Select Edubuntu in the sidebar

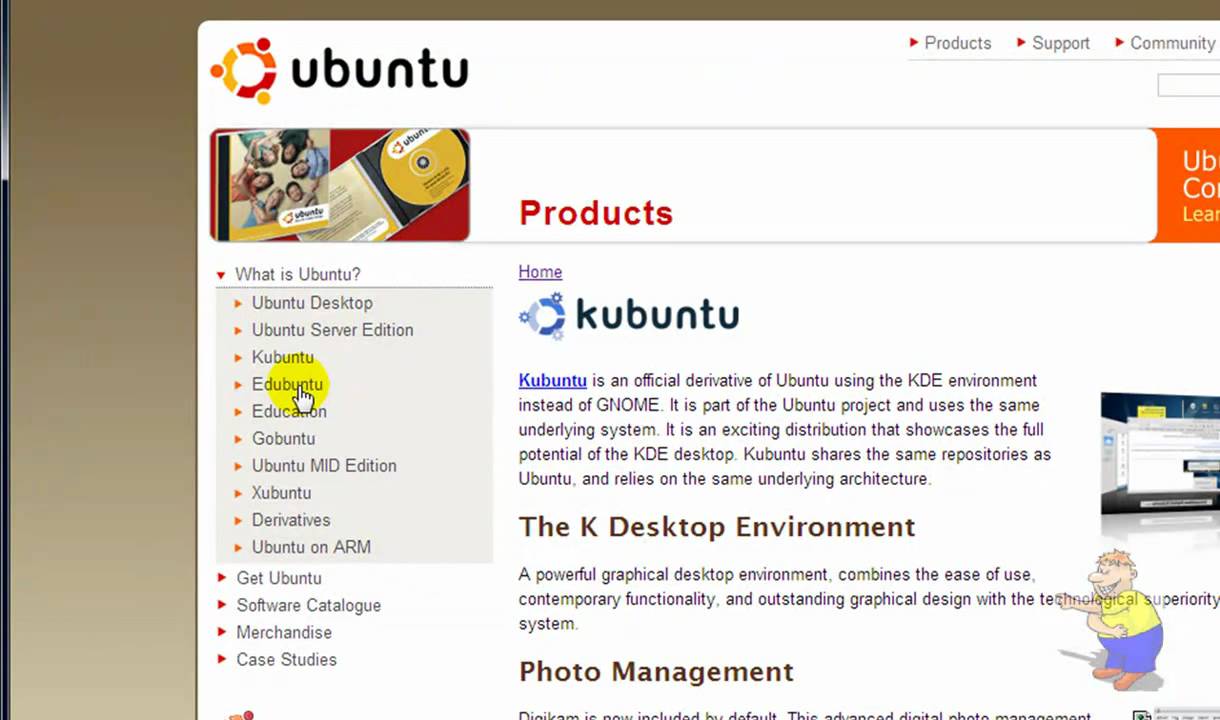pos(287,384)
